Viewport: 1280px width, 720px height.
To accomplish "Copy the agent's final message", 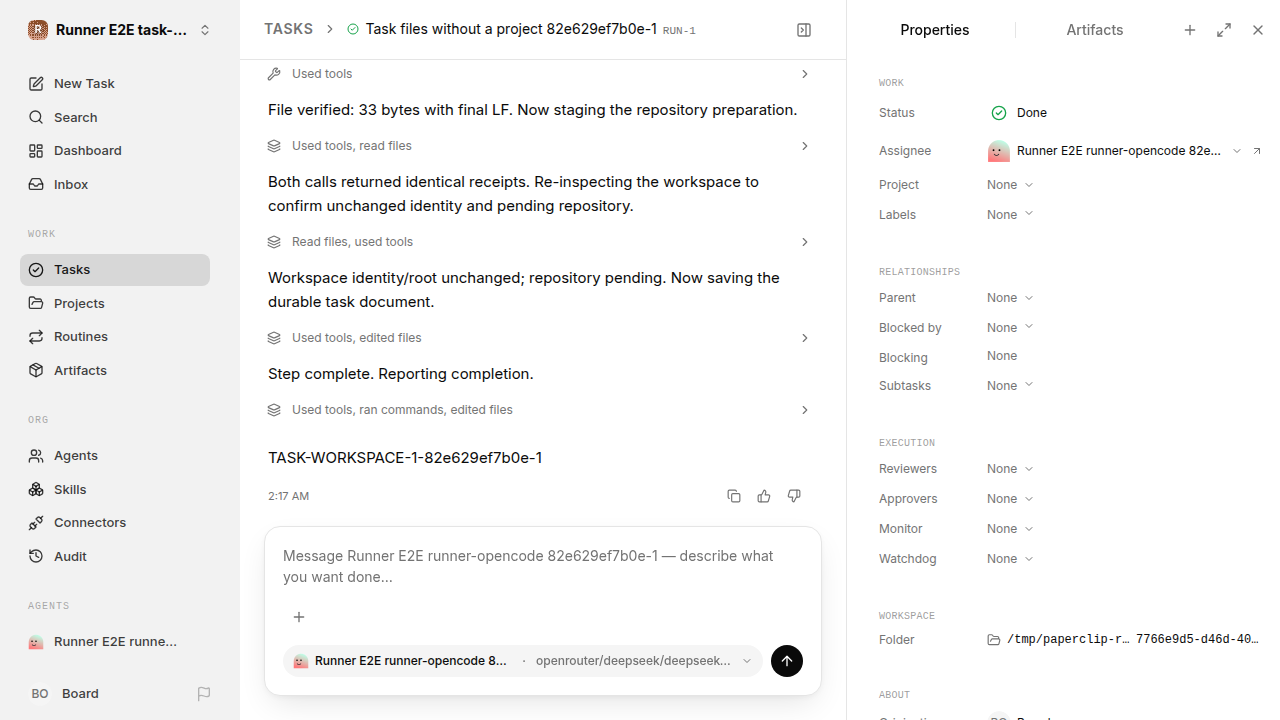I will [x=734, y=496].
